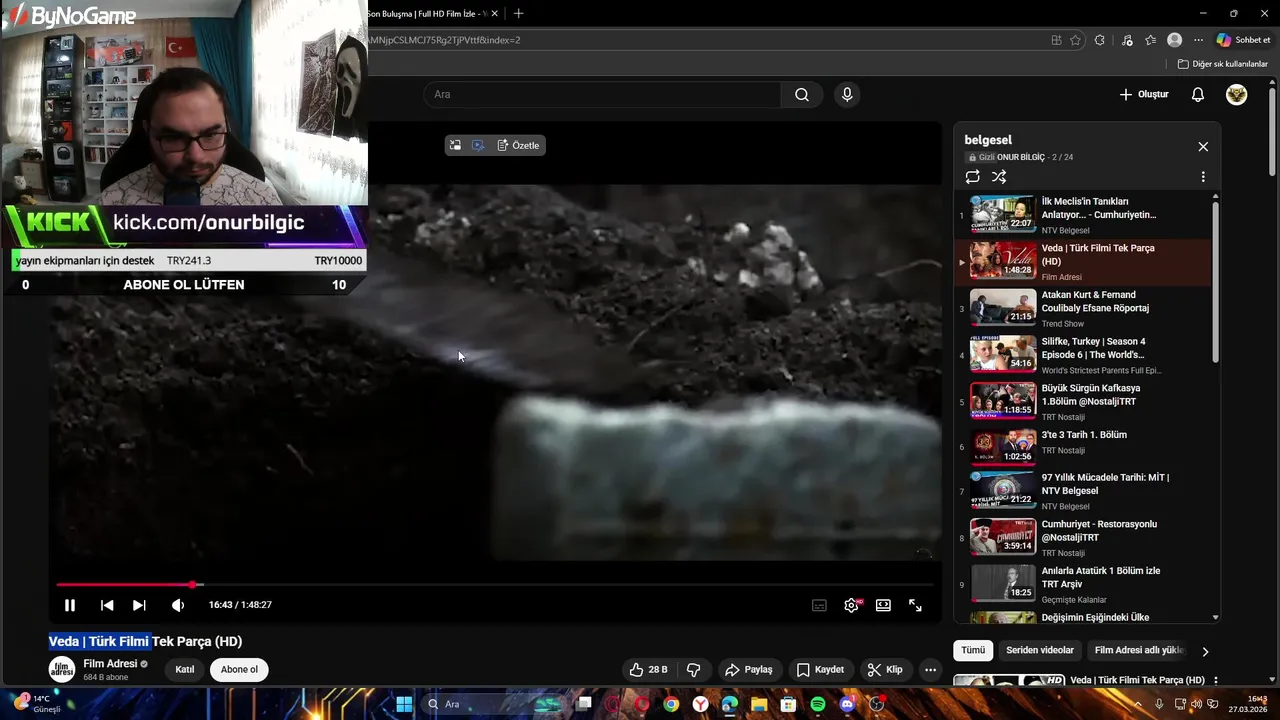The image size is (1280, 720).
Task: Mute the video volume speaker icon
Action: (x=178, y=605)
